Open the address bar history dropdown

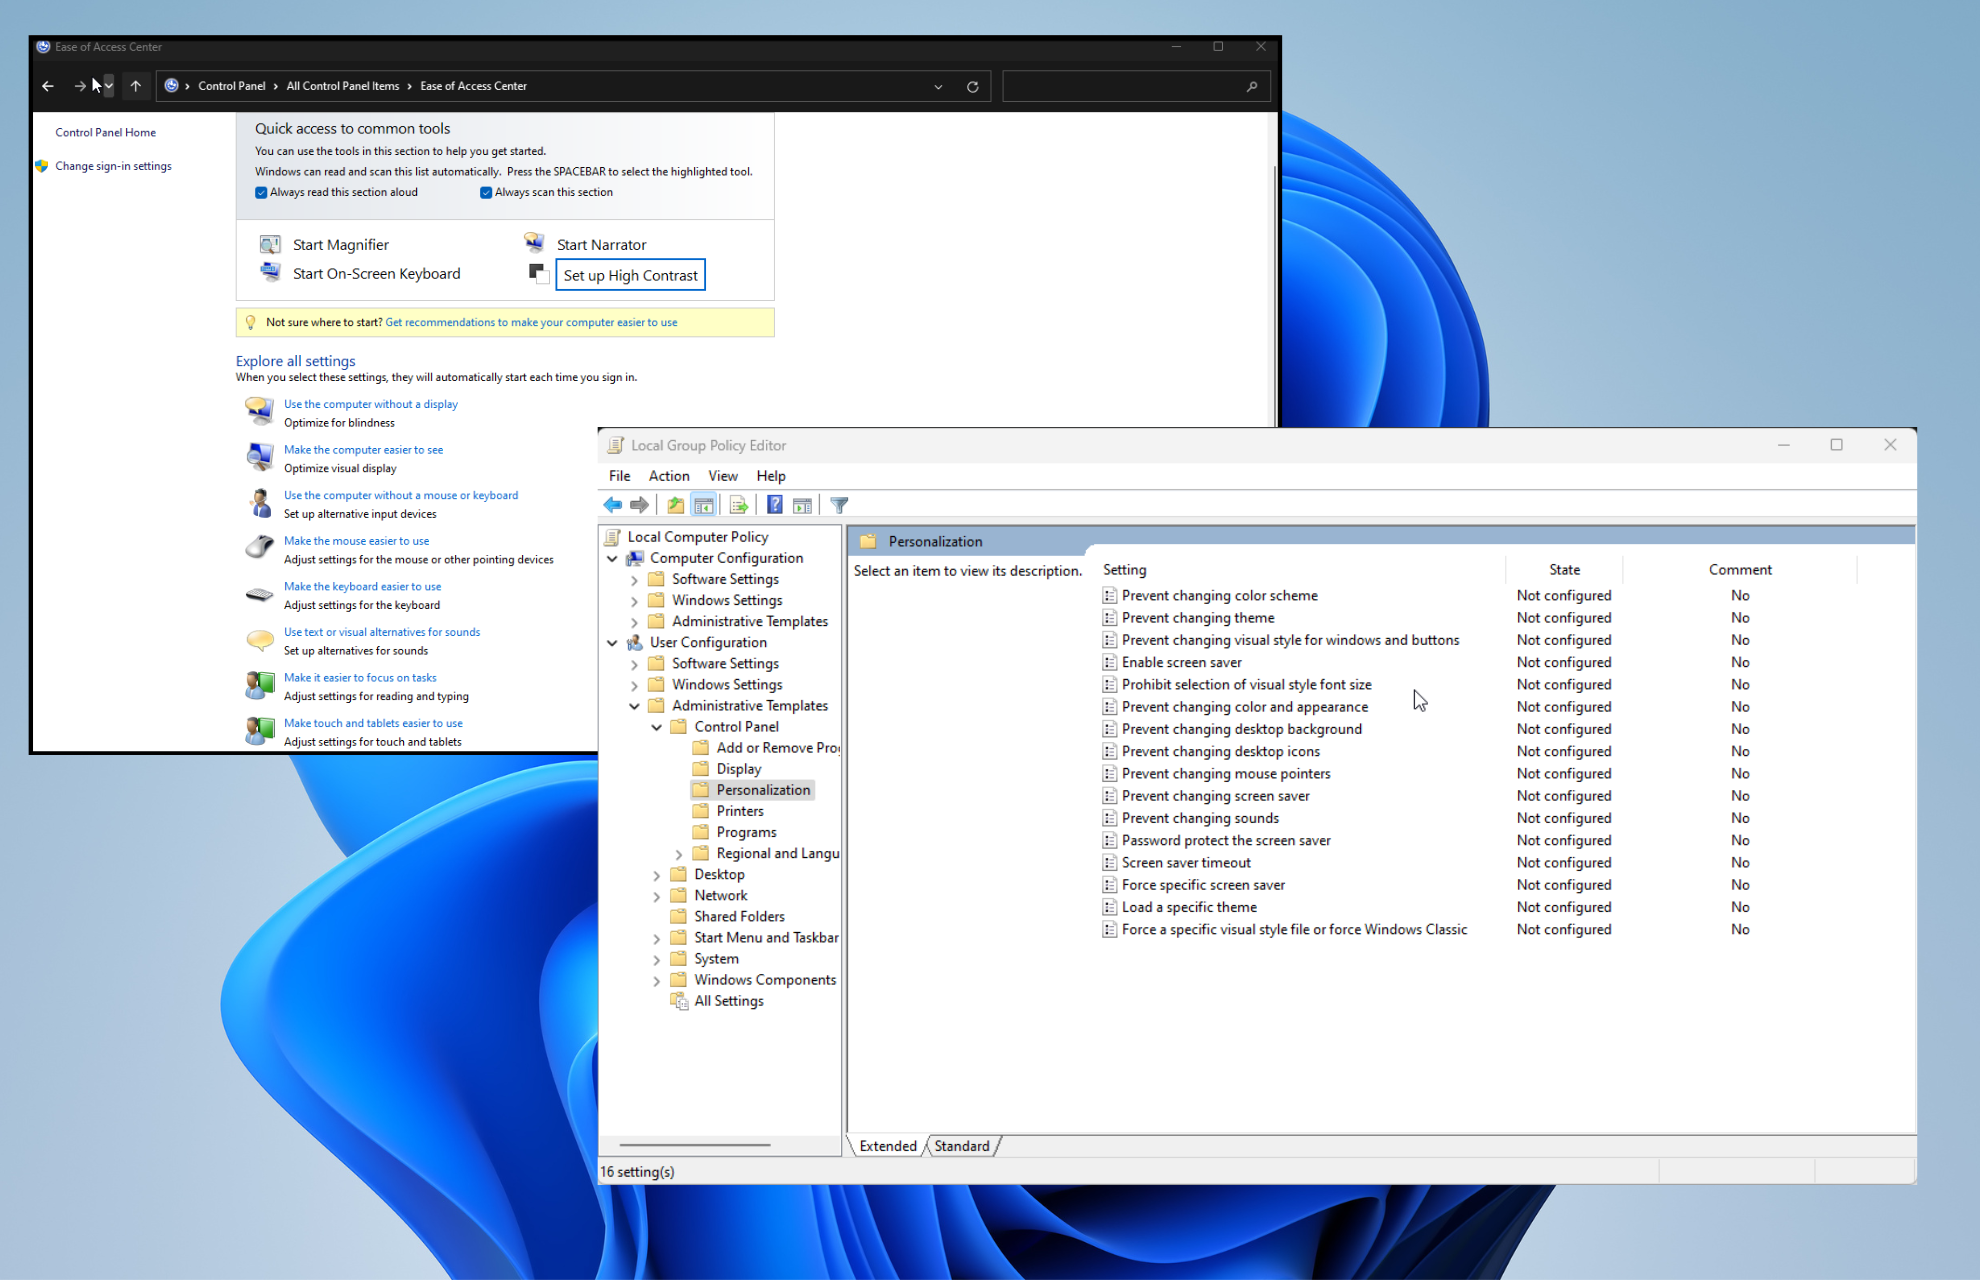[x=938, y=86]
